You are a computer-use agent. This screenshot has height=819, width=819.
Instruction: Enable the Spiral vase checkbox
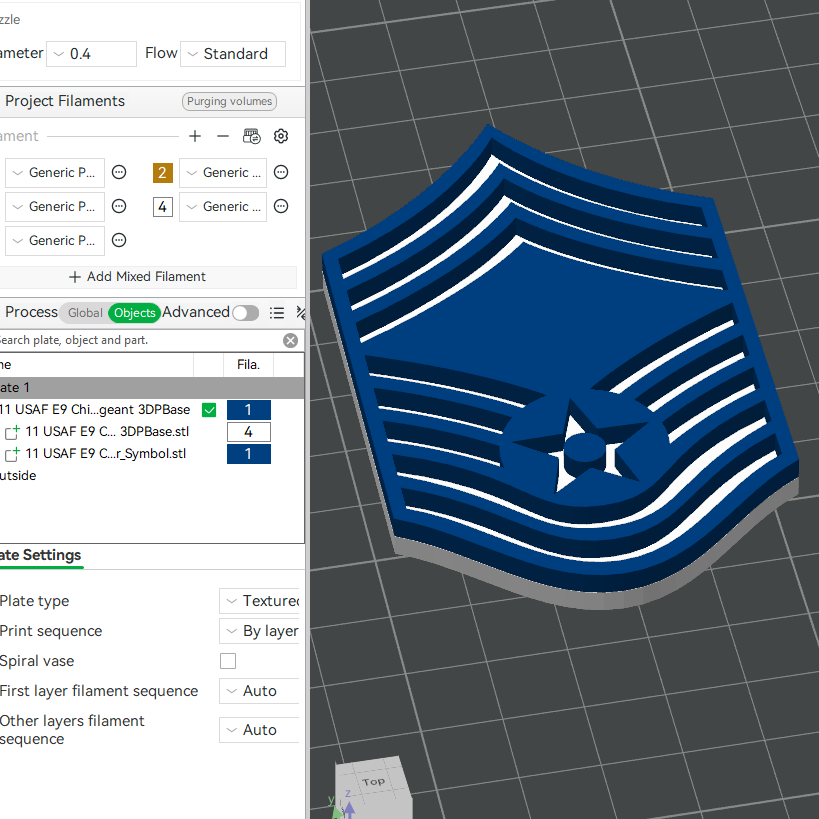pyautogui.click(x=228, y=661)
